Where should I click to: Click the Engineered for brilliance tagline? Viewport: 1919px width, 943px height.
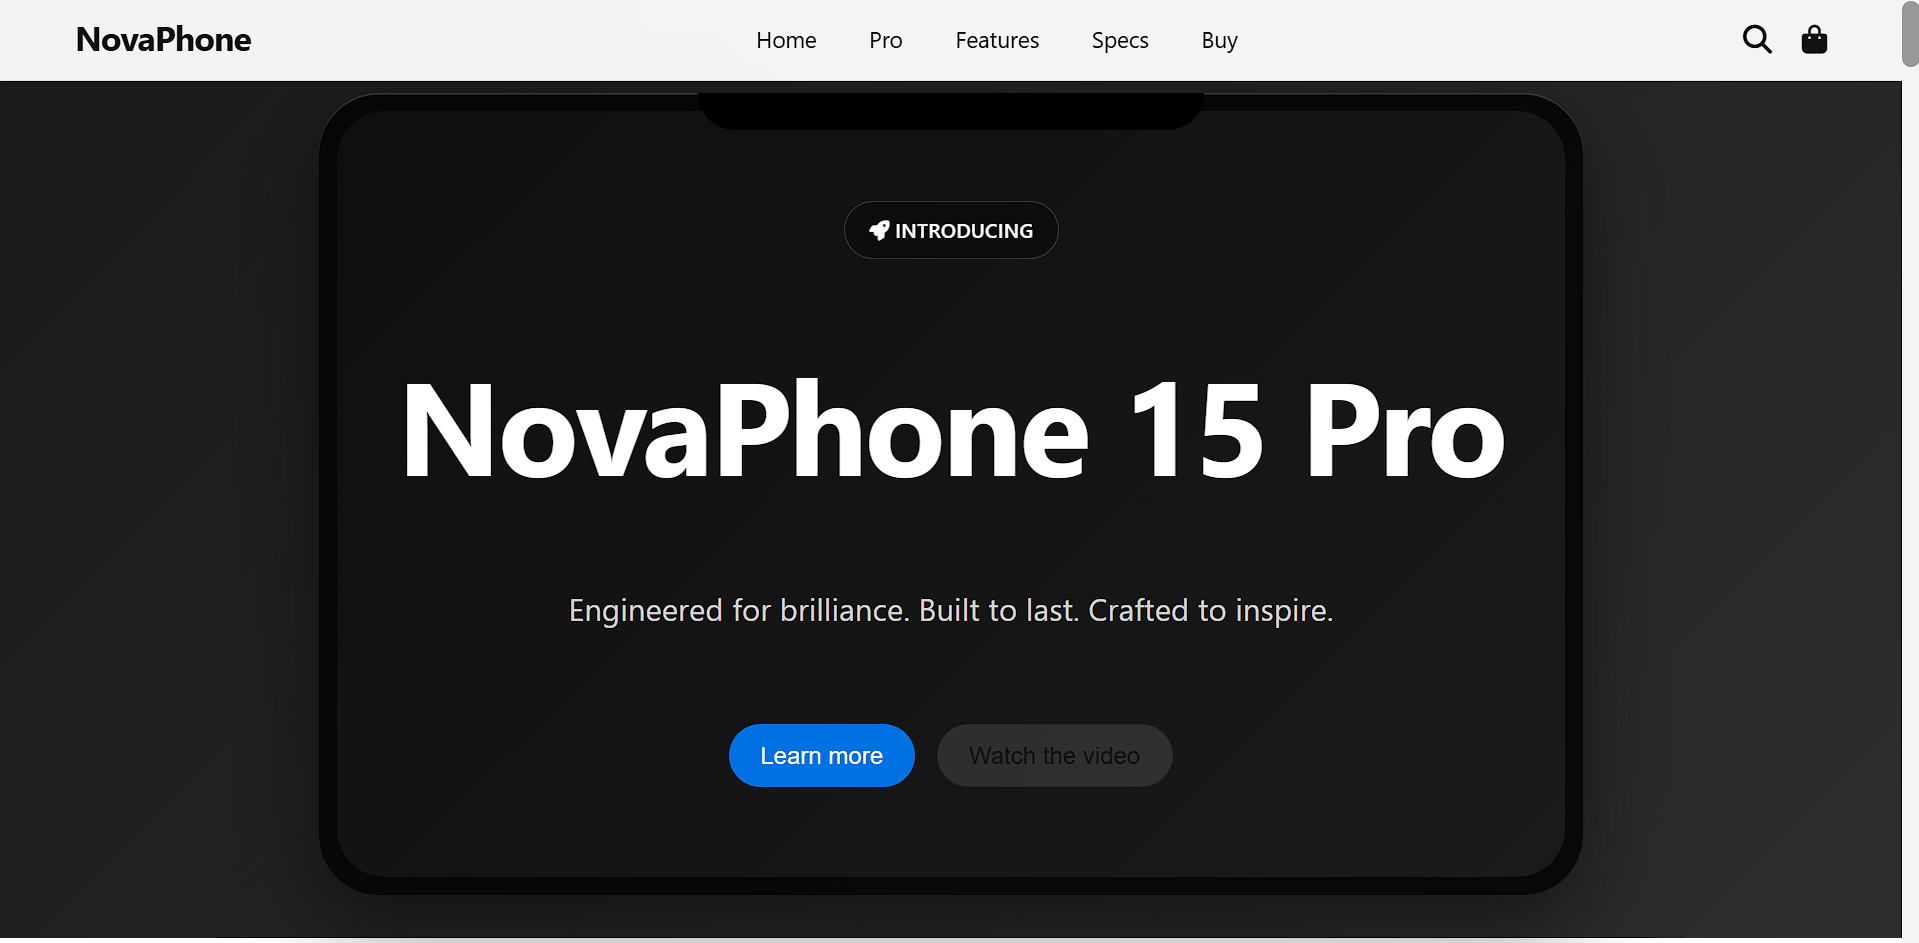pos(951,610)
